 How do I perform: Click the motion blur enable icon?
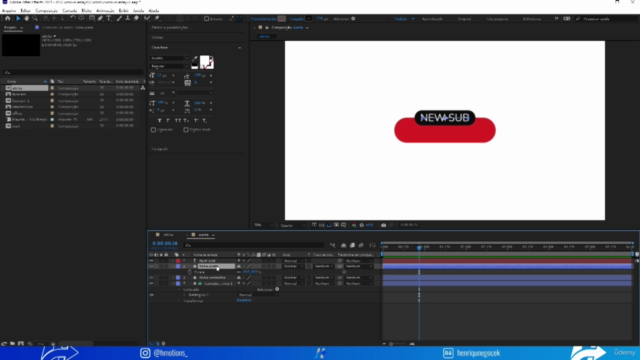click(361, 245)
